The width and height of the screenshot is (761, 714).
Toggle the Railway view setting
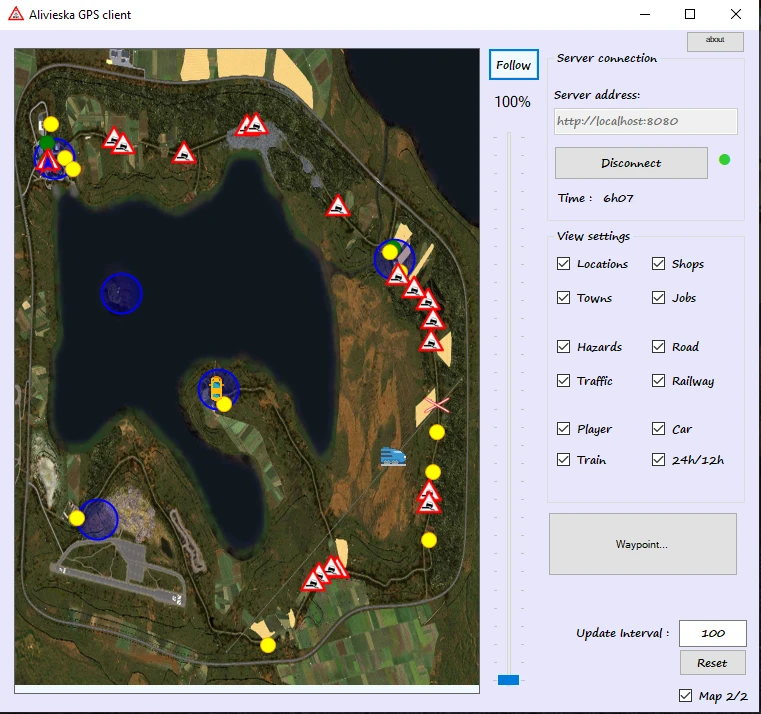(659, 381)
